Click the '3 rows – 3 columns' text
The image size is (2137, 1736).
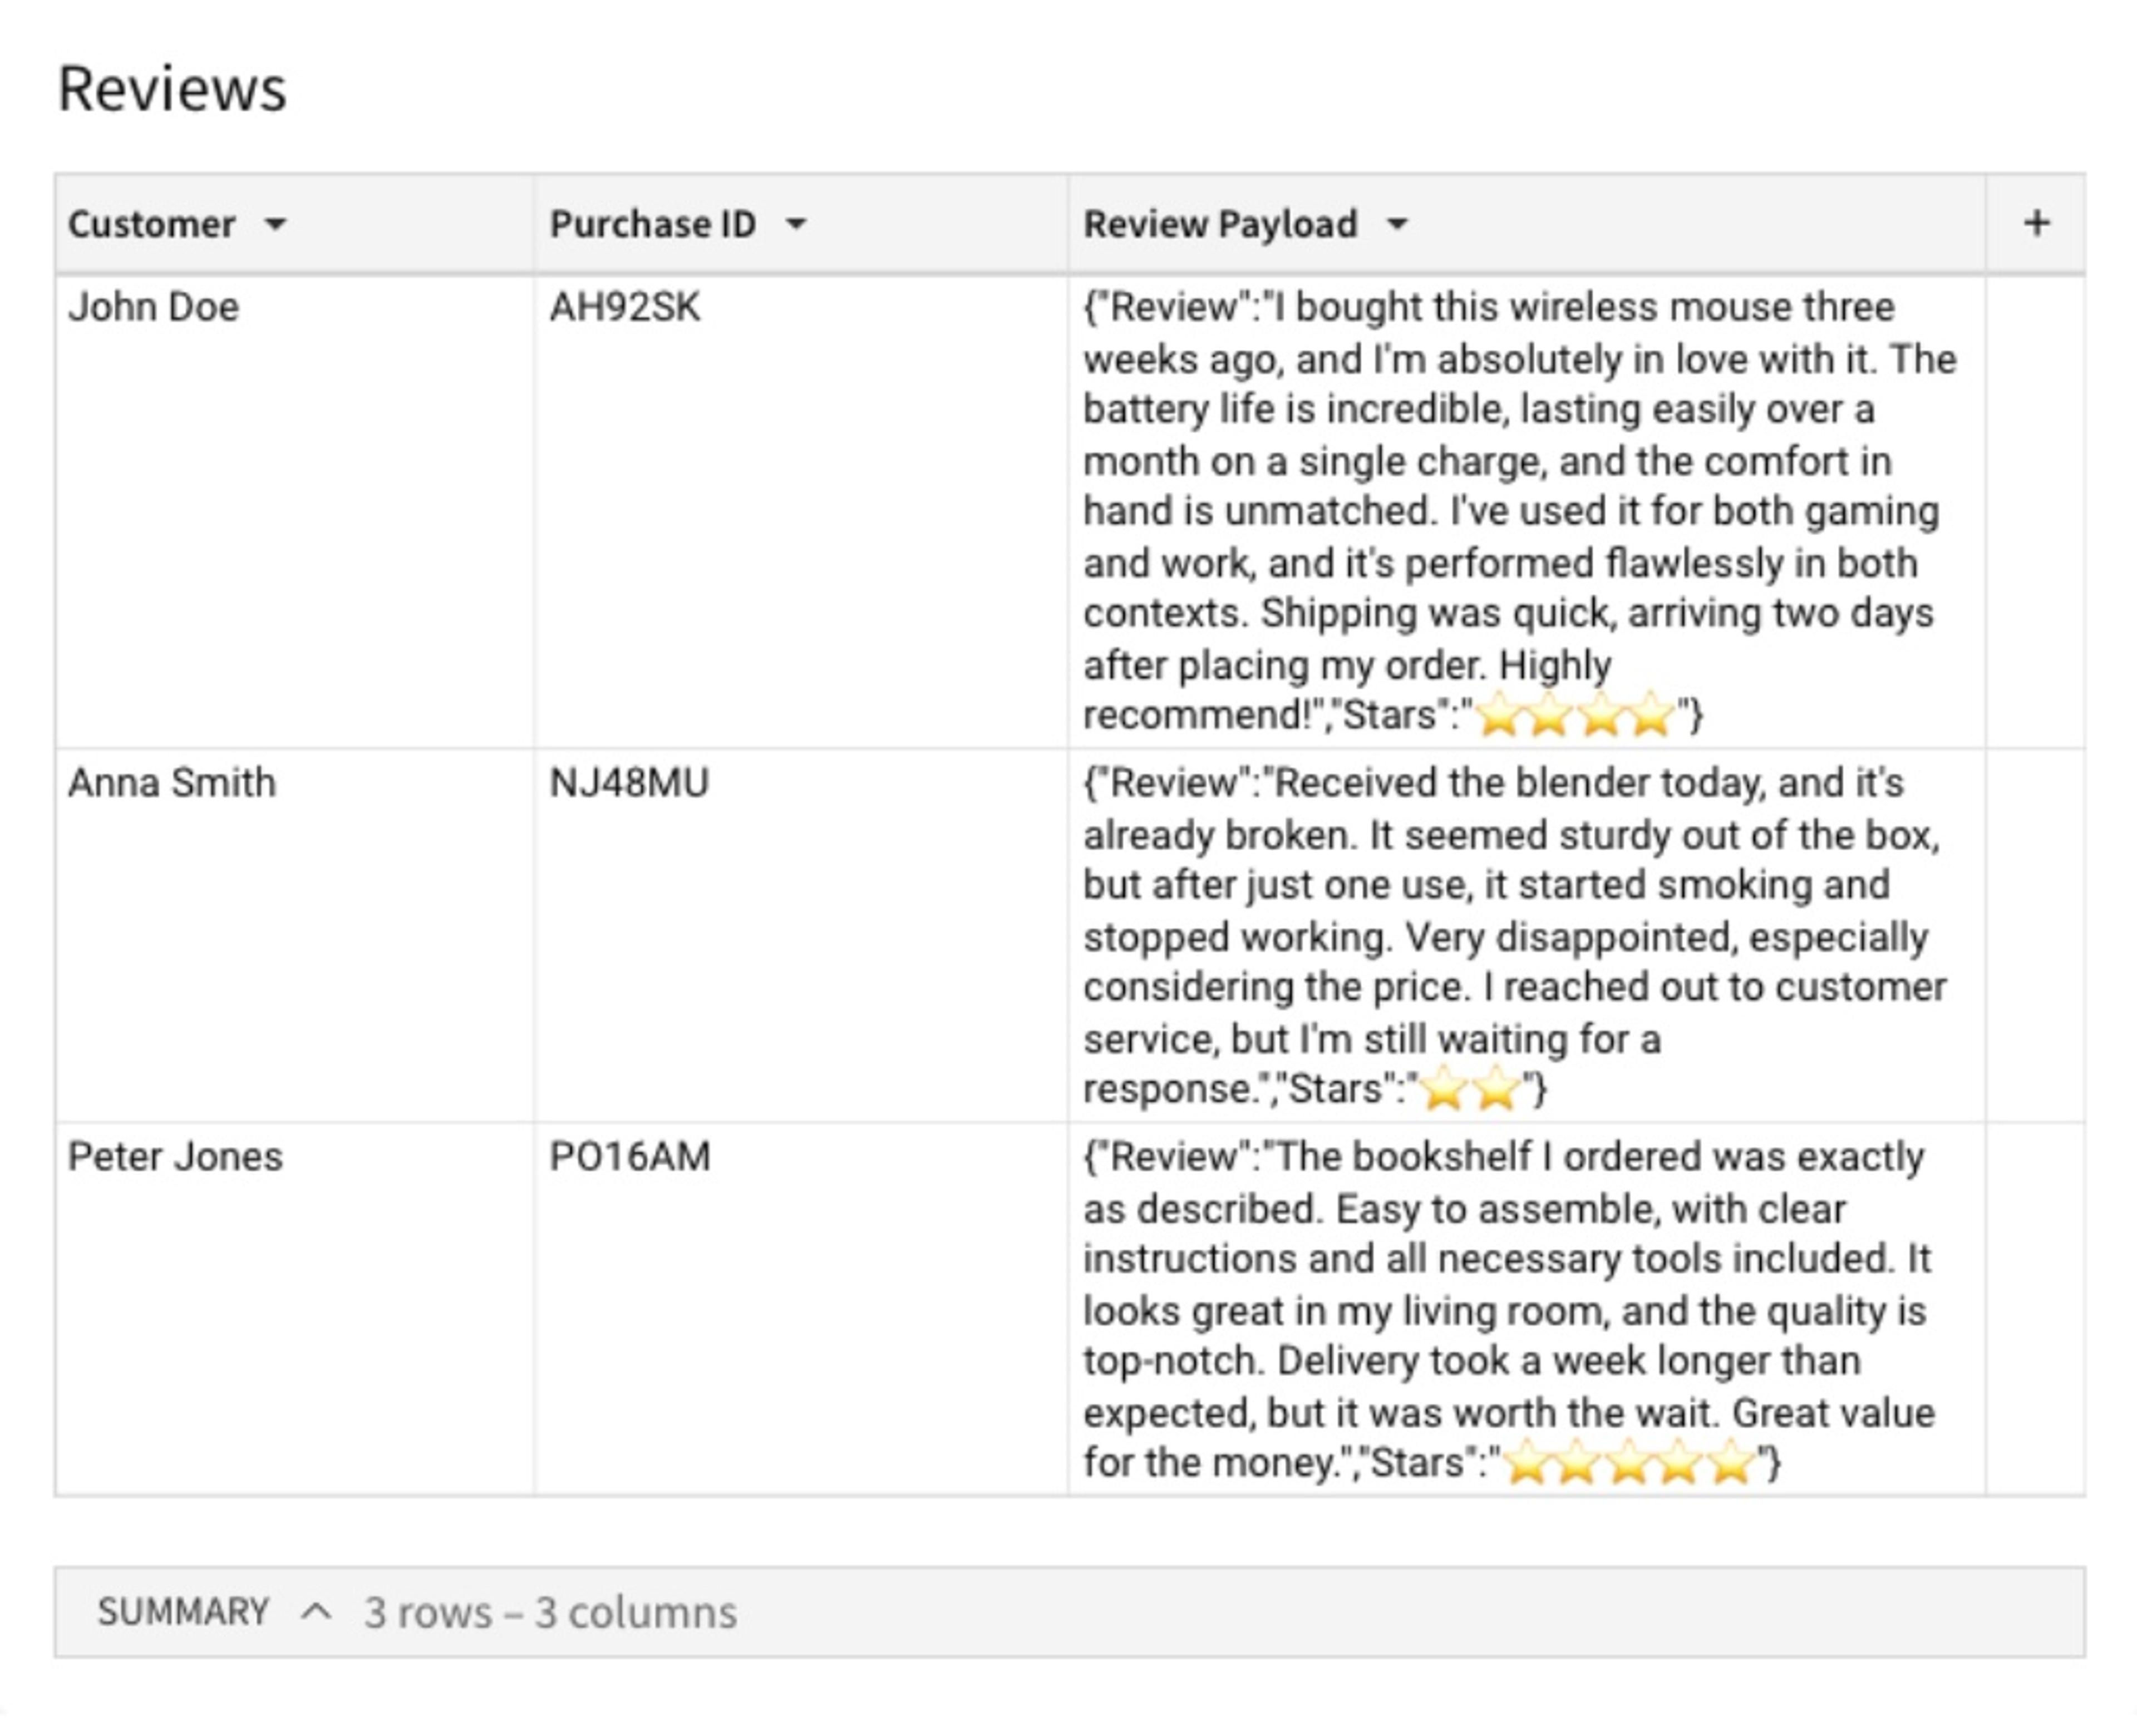pos(550,1612)
